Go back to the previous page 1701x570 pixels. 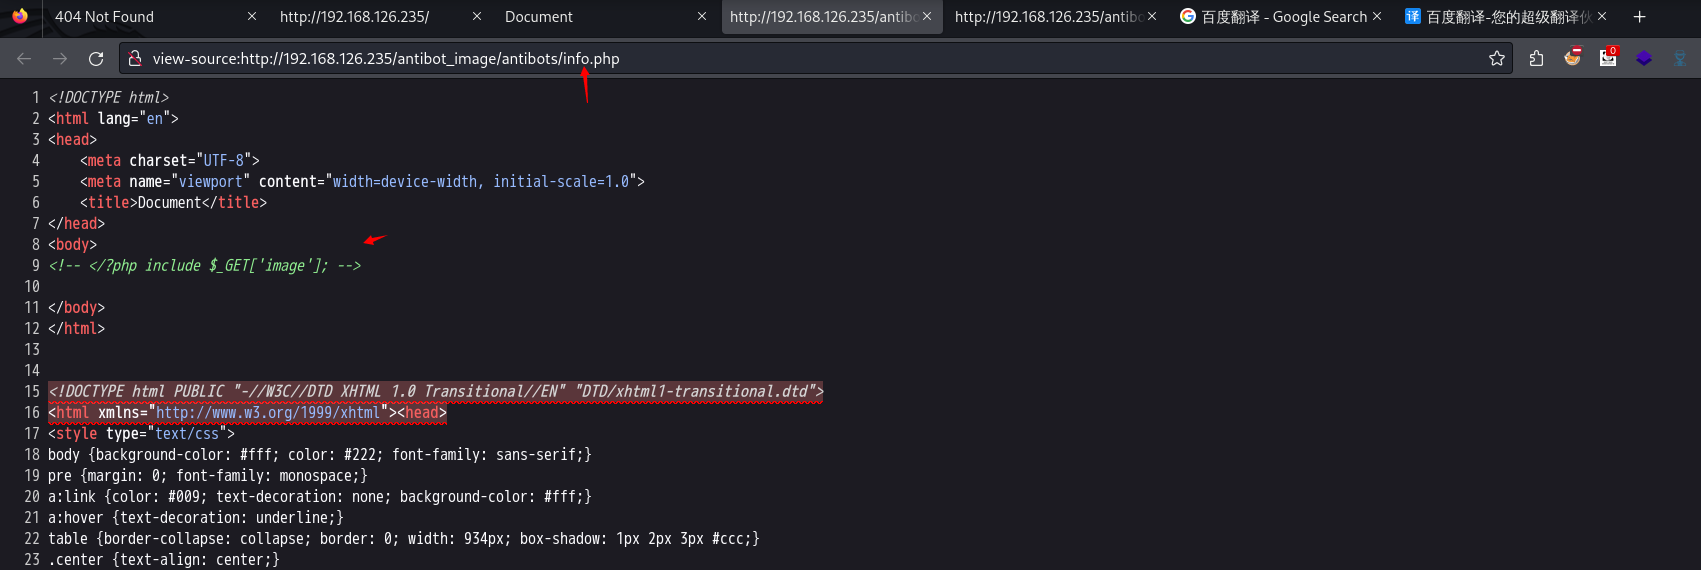tap(24, 59)
